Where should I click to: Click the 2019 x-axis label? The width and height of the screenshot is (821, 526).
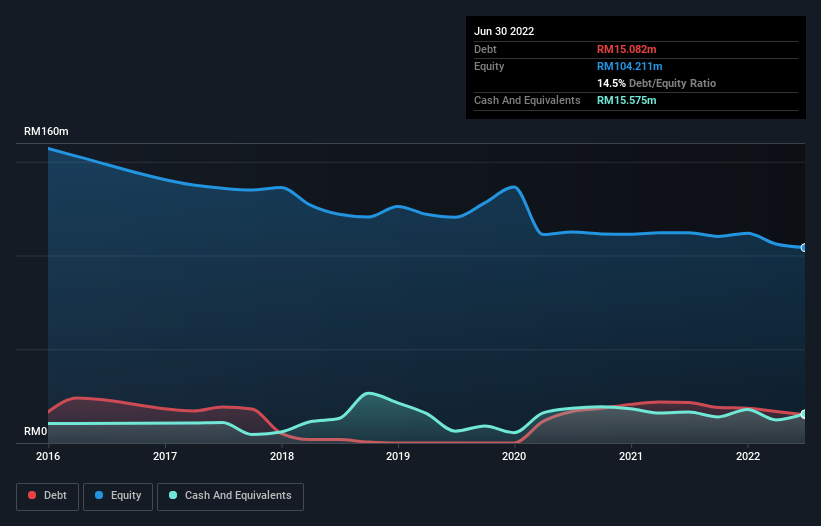coord(398,456)
